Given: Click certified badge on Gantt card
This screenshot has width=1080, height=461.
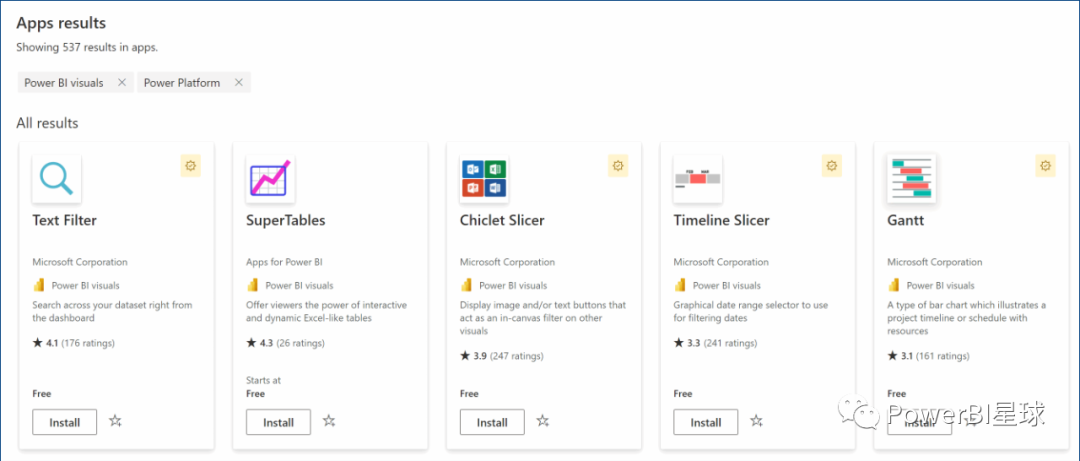Looking at the screenshot, I should click(x=1046, y=165).
